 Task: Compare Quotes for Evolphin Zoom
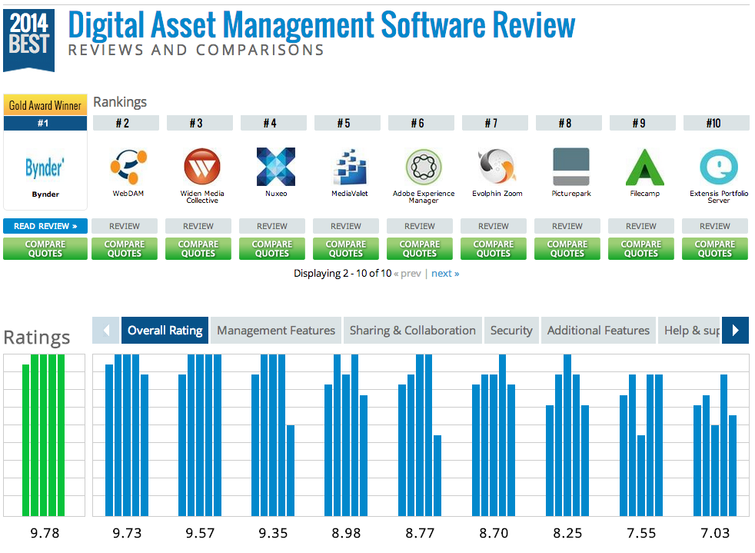tap(494, 249)
